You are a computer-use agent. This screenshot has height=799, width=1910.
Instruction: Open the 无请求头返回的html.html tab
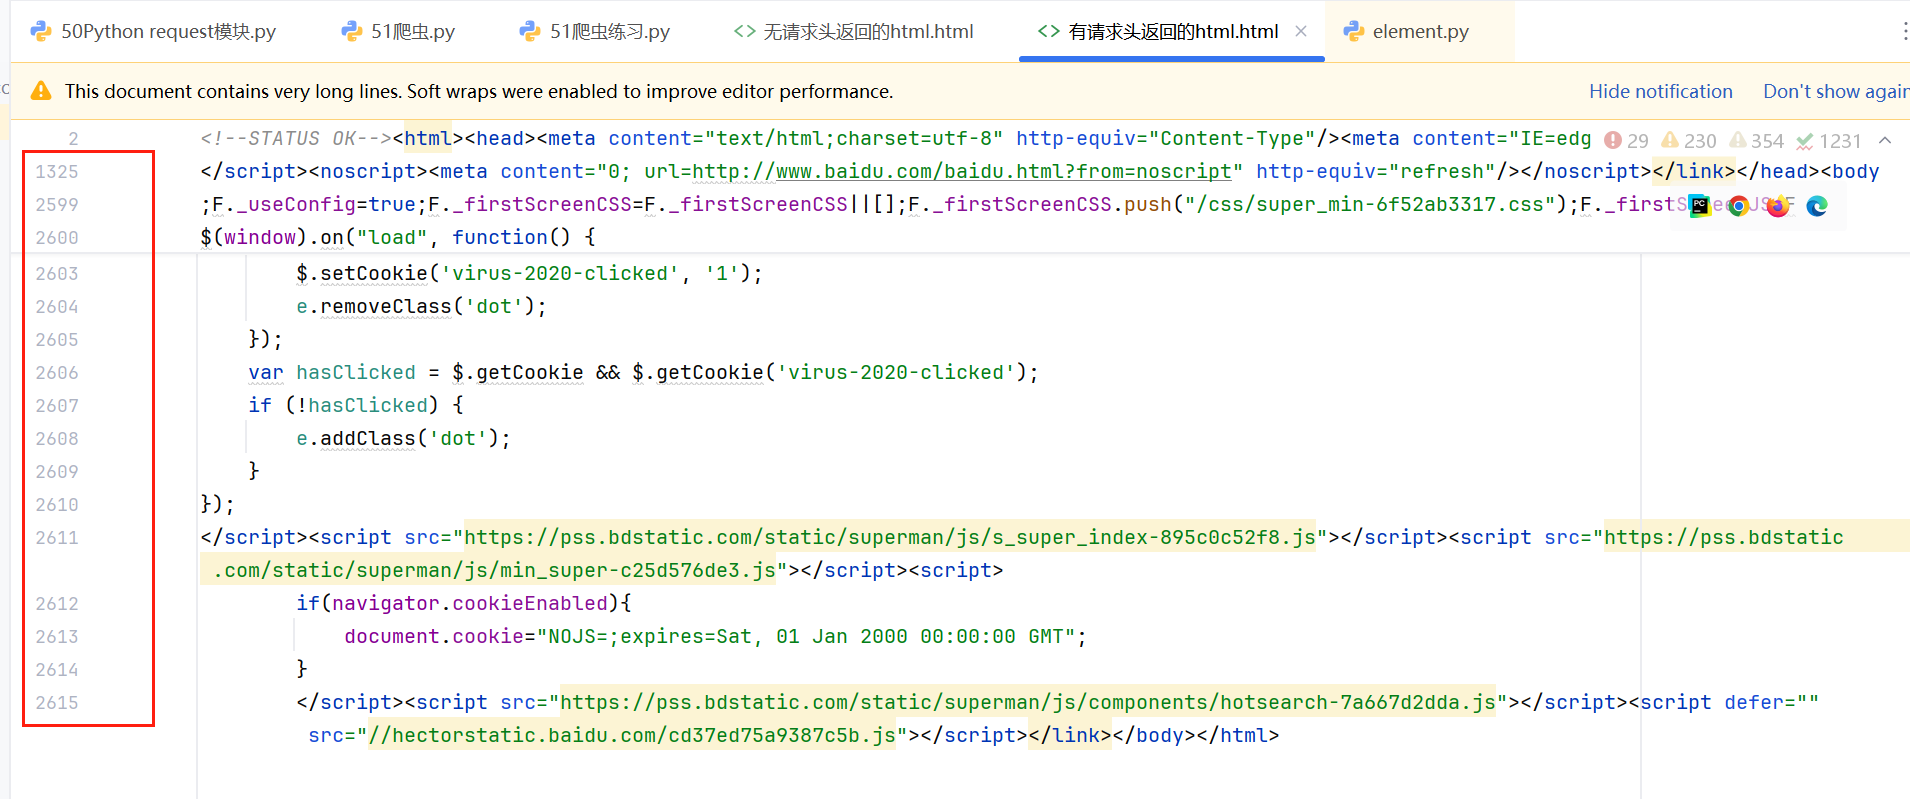click(854, 31)
